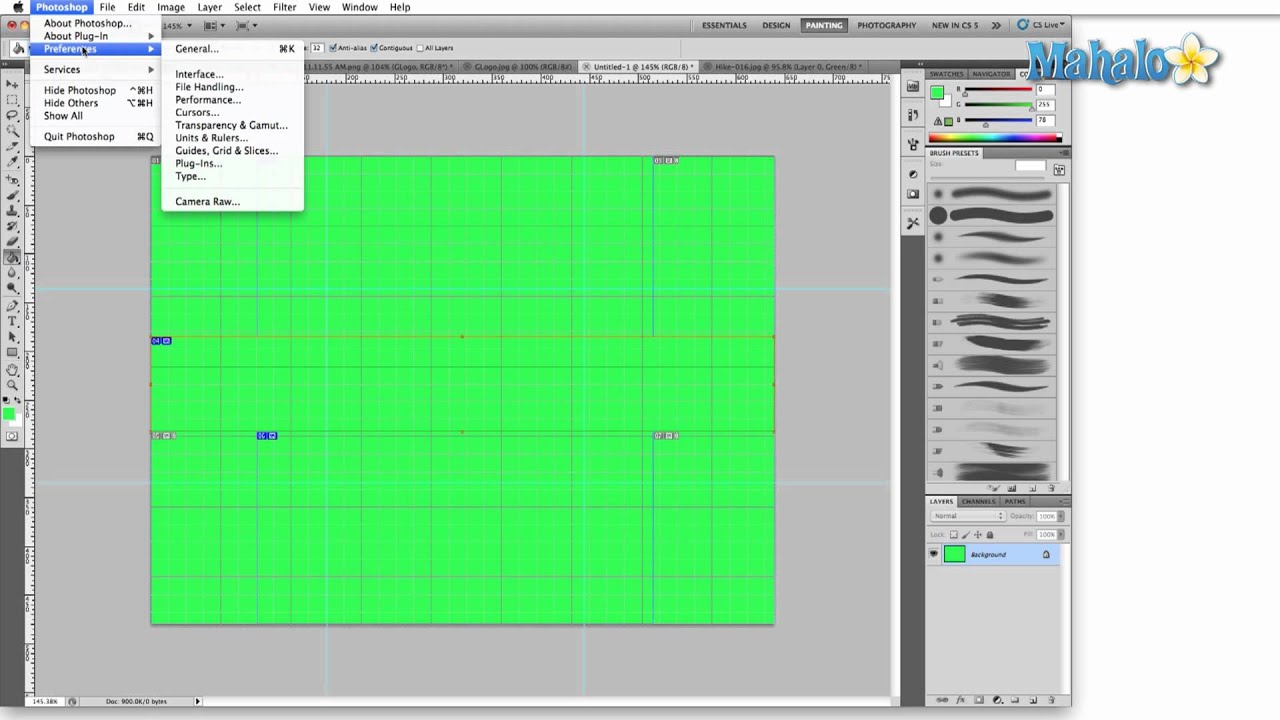
Task: Open the Normal blend mode dropdown
Action: click(x=967, y=516)
